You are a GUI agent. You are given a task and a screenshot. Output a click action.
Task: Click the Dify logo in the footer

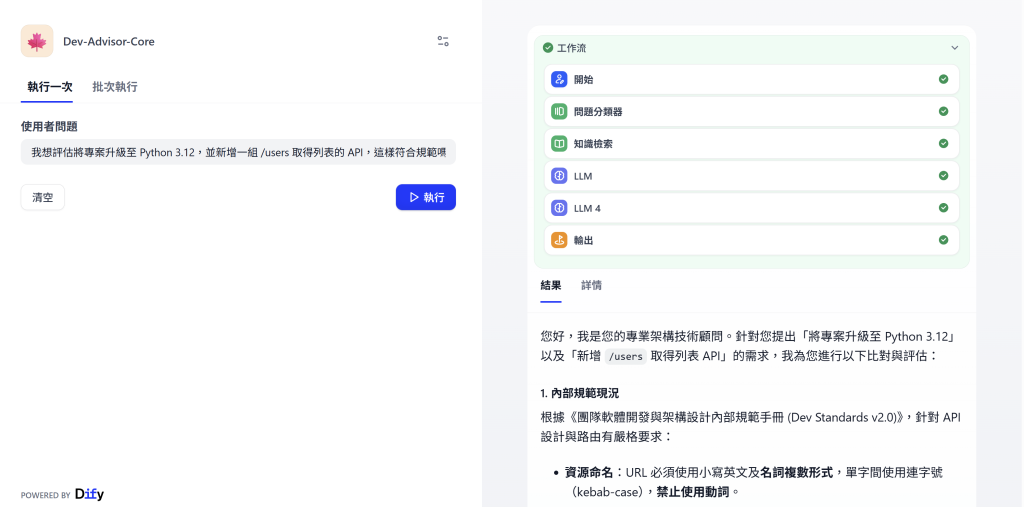tap(89, 494)
